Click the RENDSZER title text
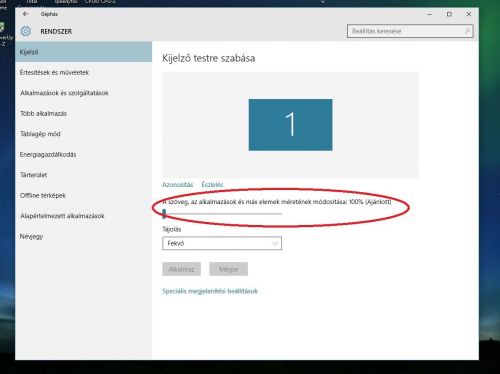Viewport: 500px width, 374px height. pos(56,31)
